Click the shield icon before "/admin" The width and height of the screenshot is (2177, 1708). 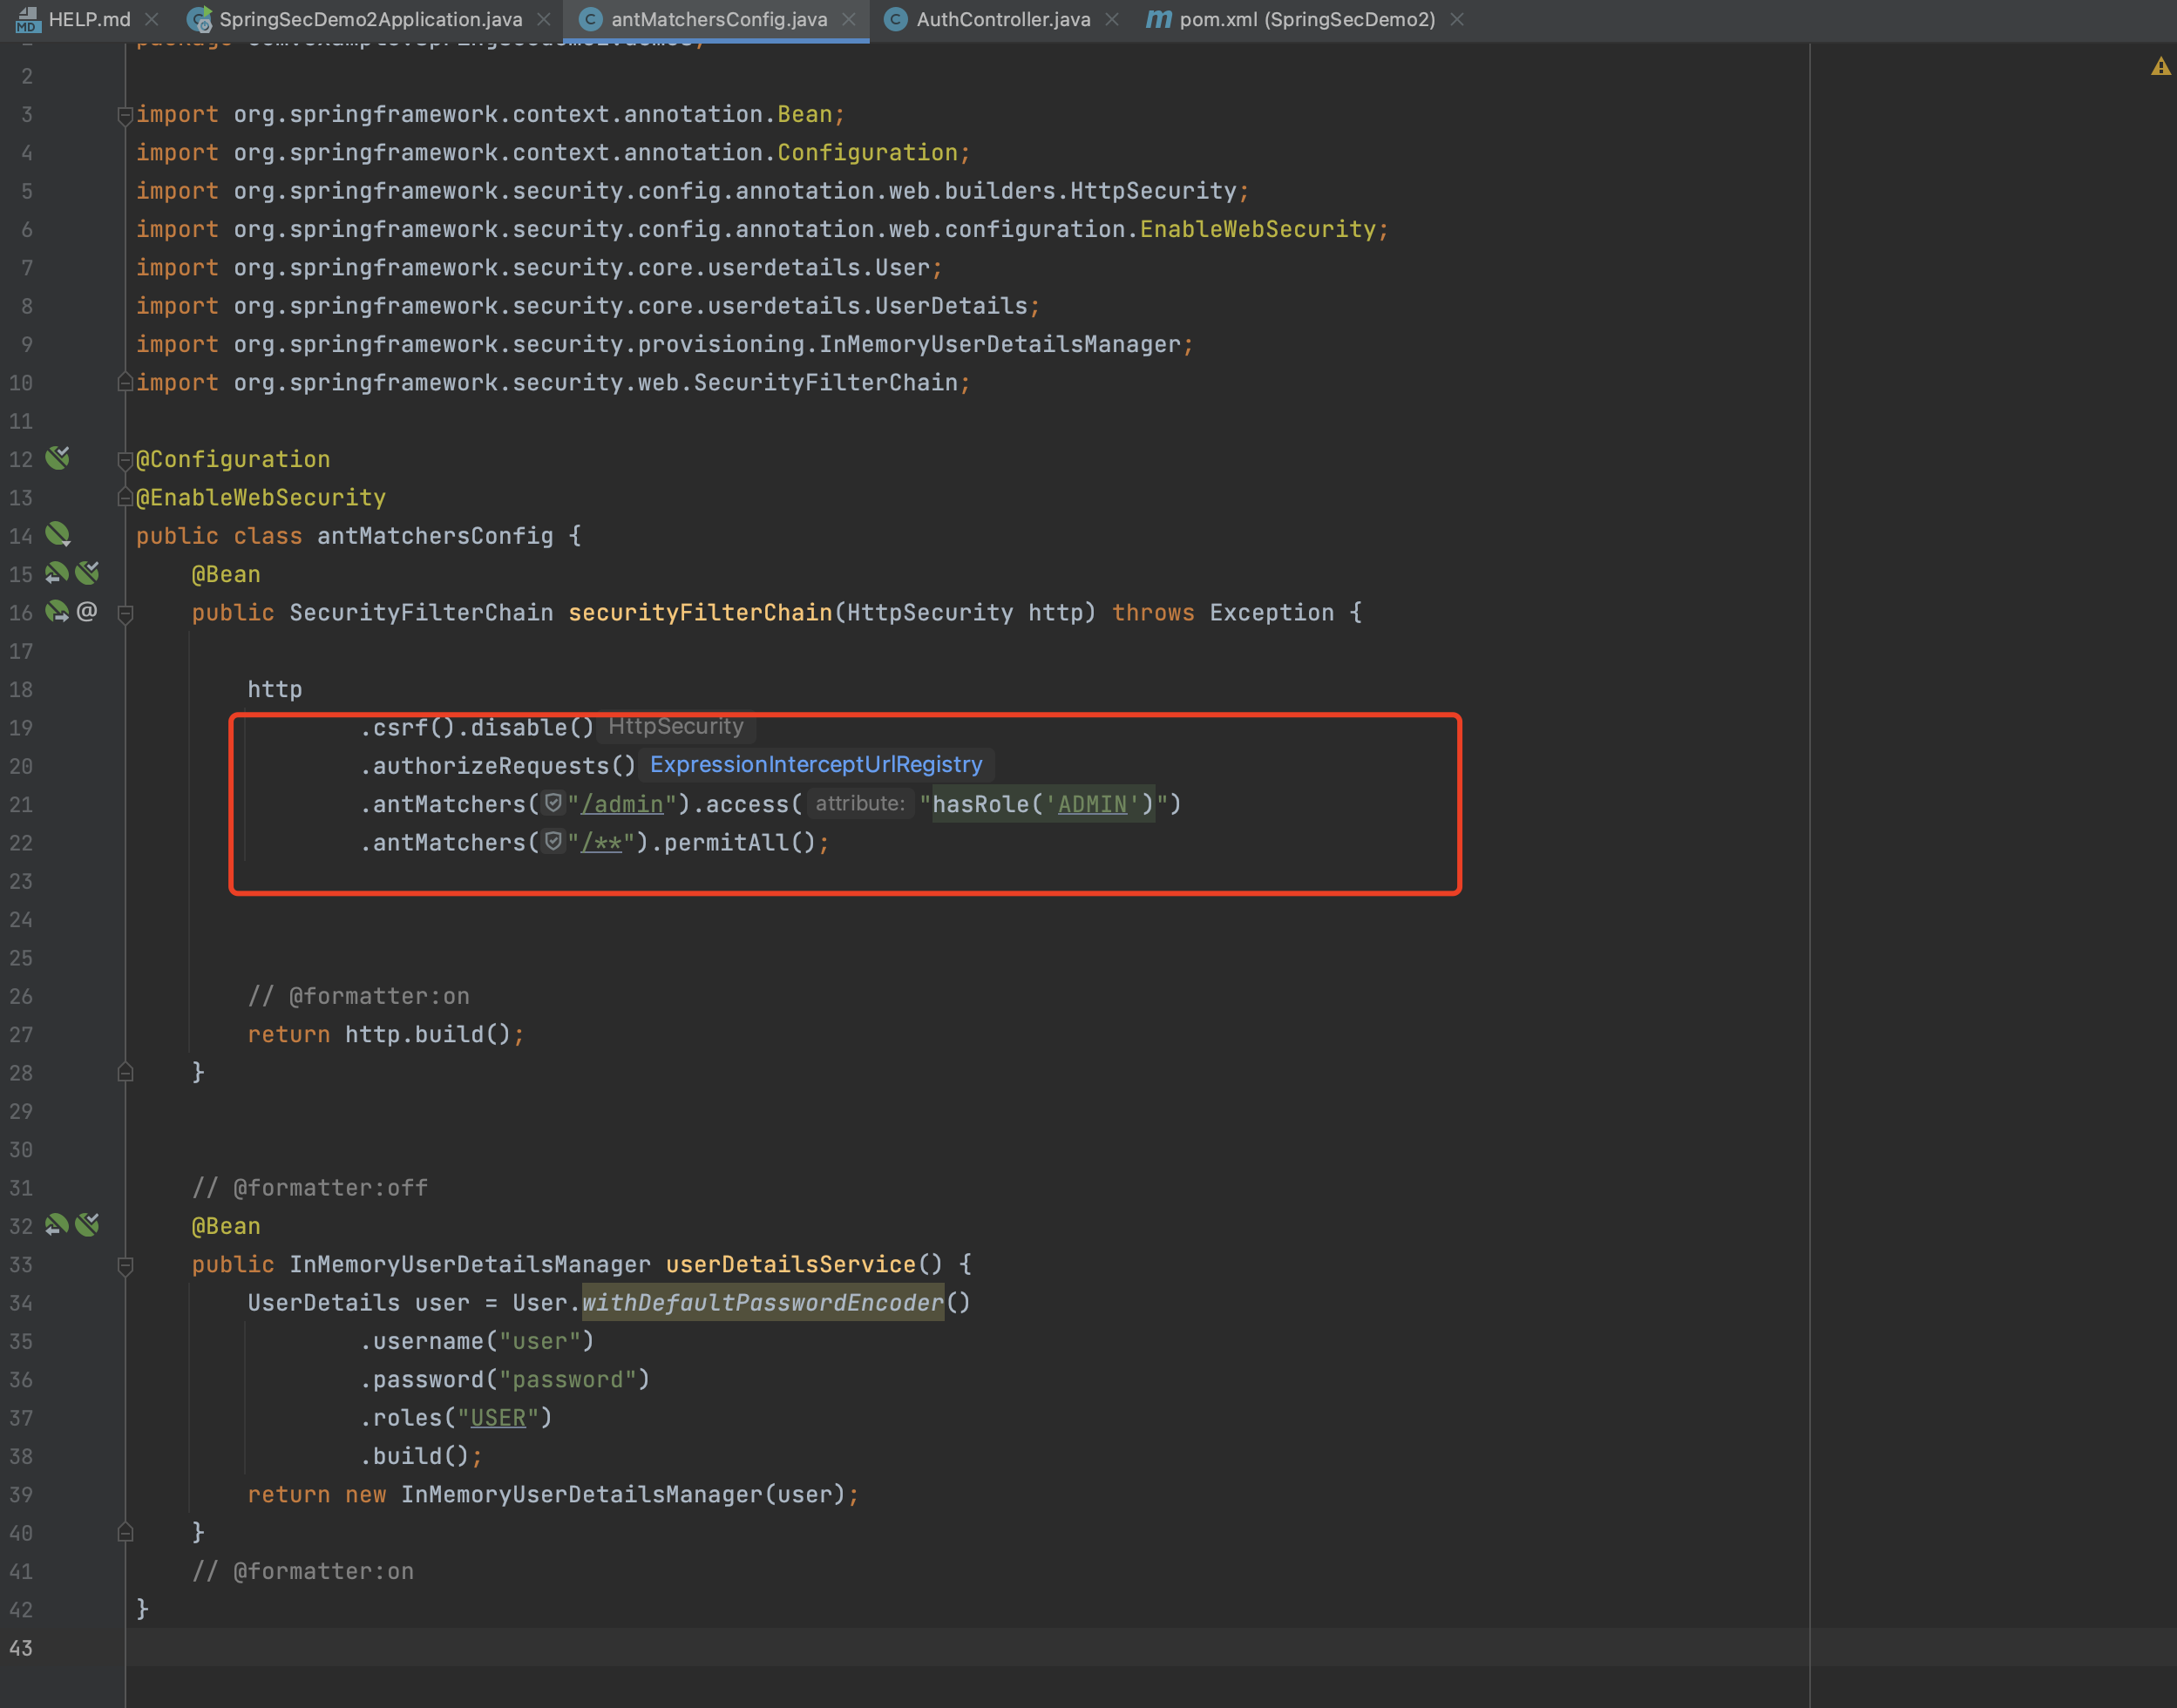(x=554, y=803)
